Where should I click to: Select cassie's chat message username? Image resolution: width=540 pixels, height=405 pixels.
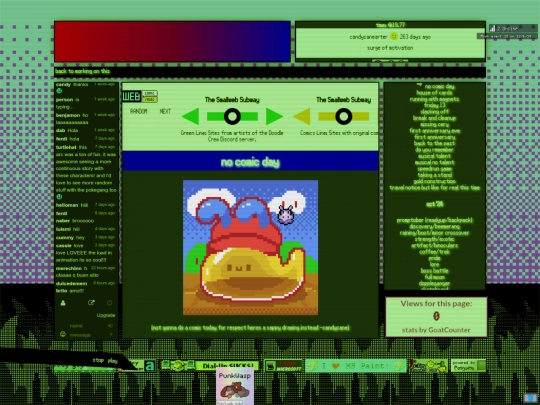63,246
